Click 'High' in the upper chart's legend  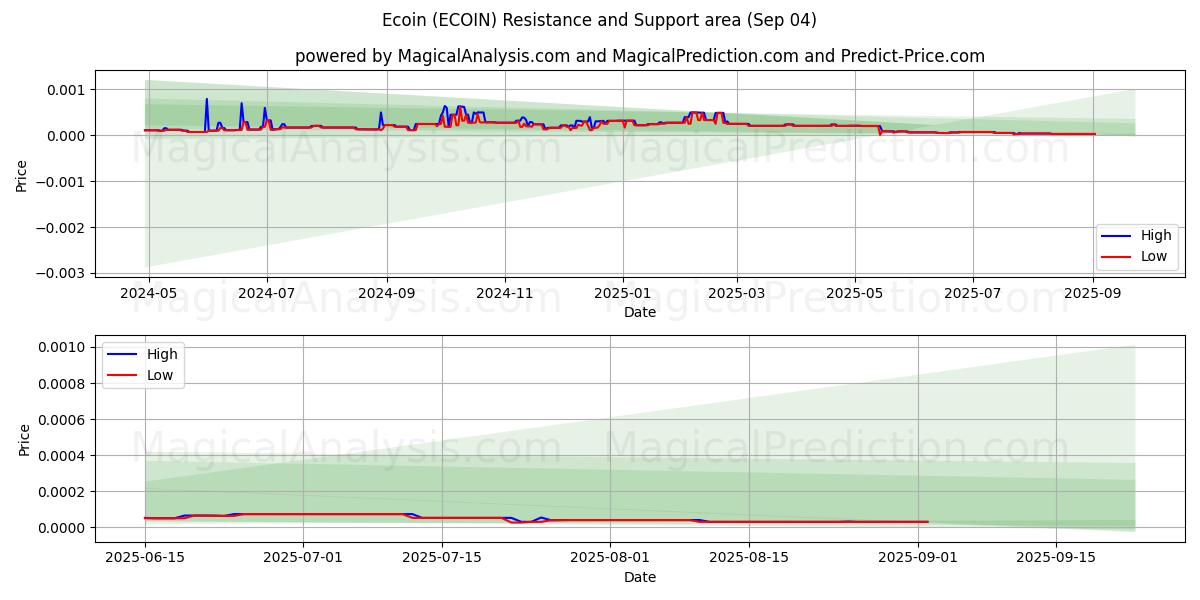pos(1156,236)
